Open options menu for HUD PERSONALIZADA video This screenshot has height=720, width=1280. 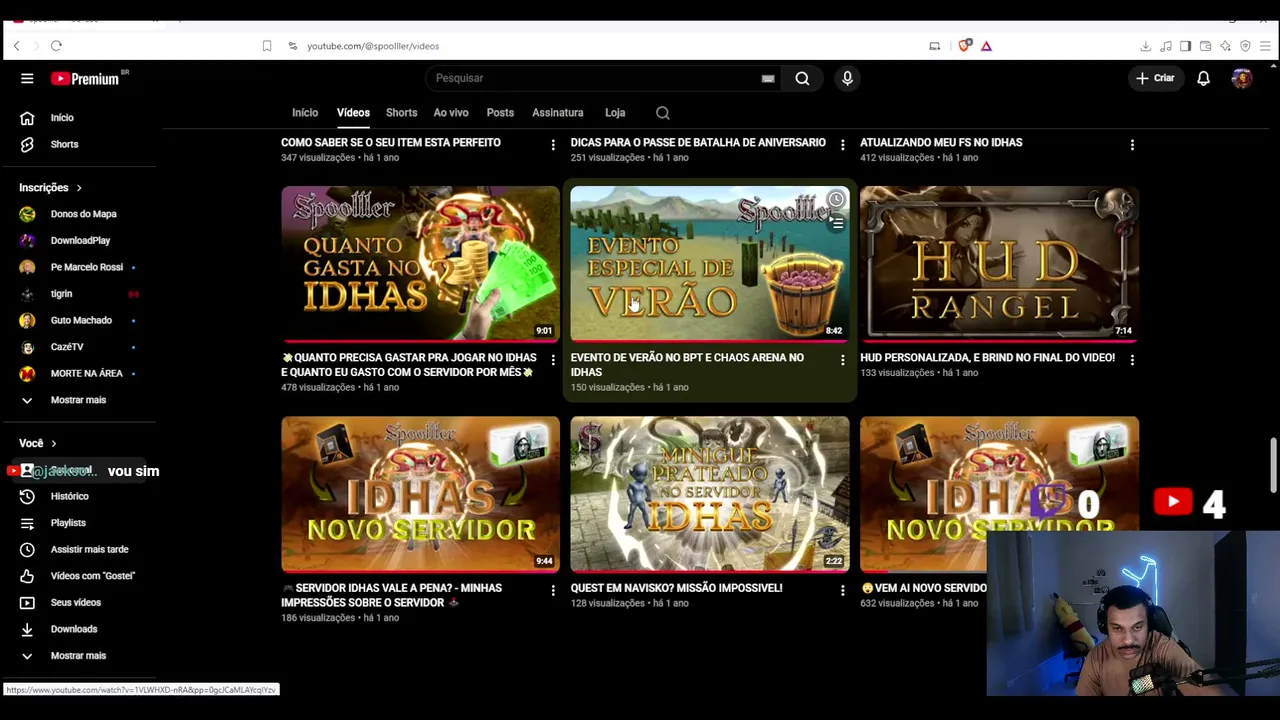point(1132,360)
